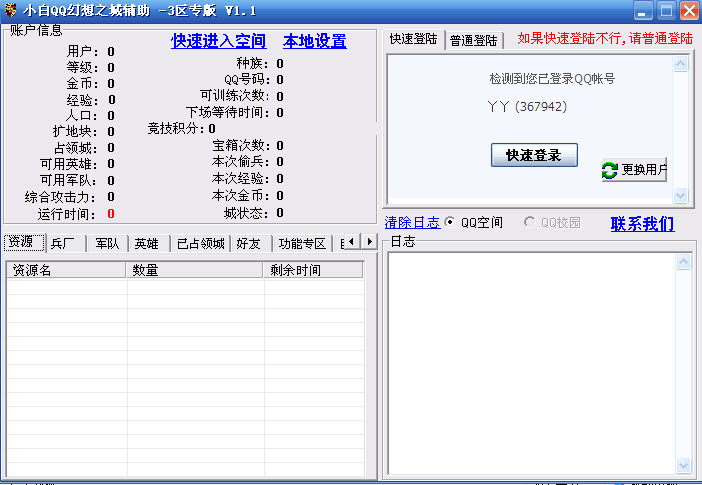Click the tab strip right scroll arrow
The height and width of the screenshot is (485, 702).
(x=369, y=242)
